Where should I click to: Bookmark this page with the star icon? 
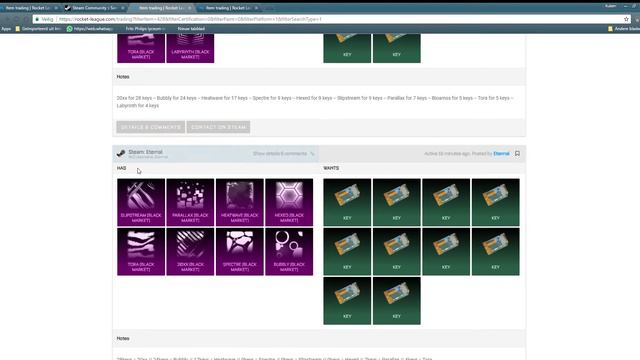tap(626, 19)
